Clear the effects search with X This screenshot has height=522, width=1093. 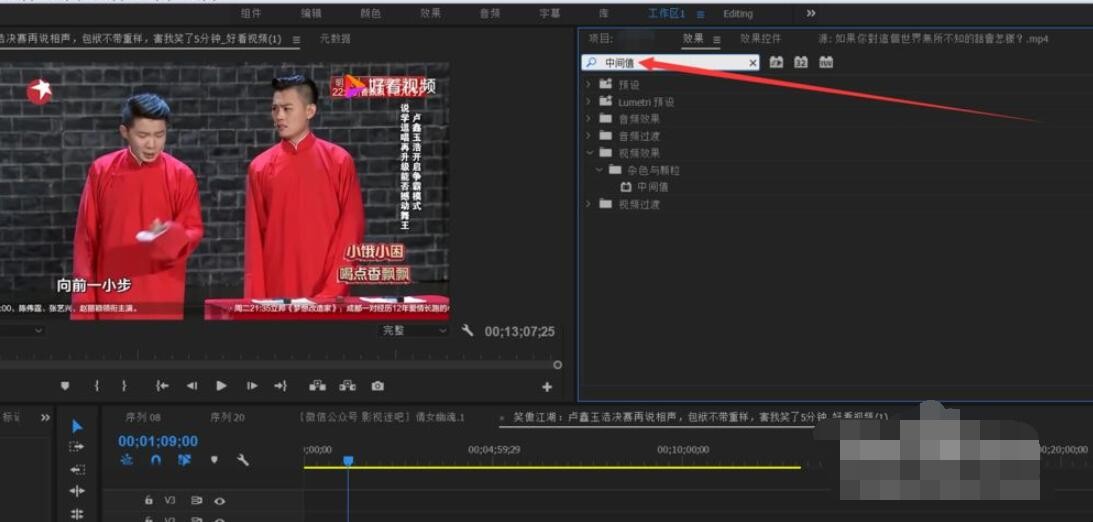coord(753,63)
